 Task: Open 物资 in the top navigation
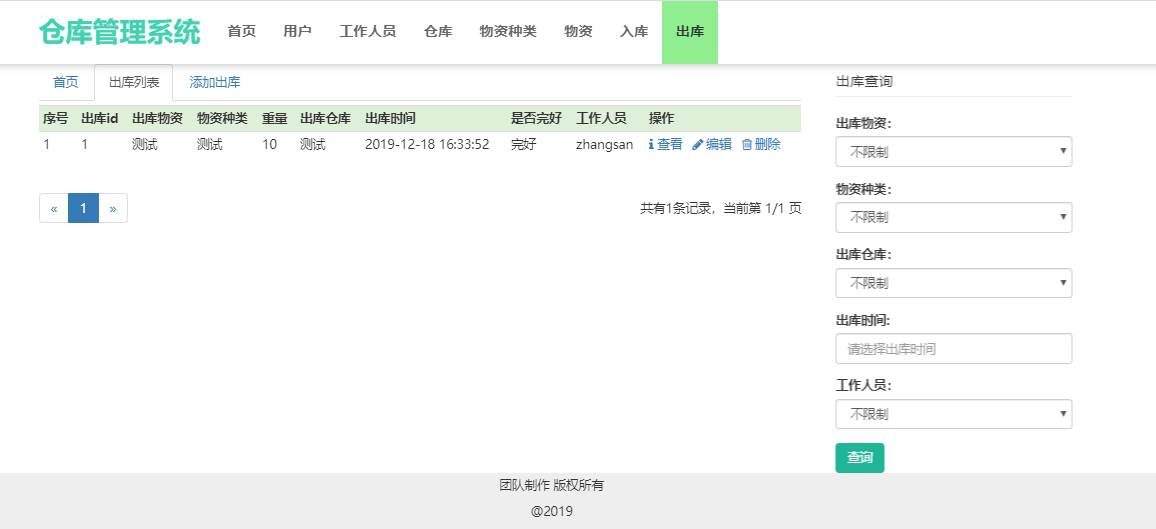point(578,32)
